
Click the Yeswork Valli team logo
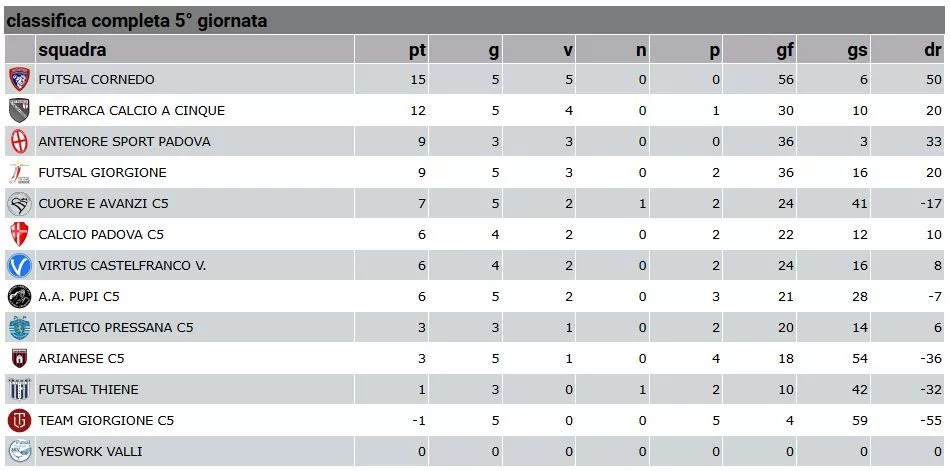tap(19, 451)
